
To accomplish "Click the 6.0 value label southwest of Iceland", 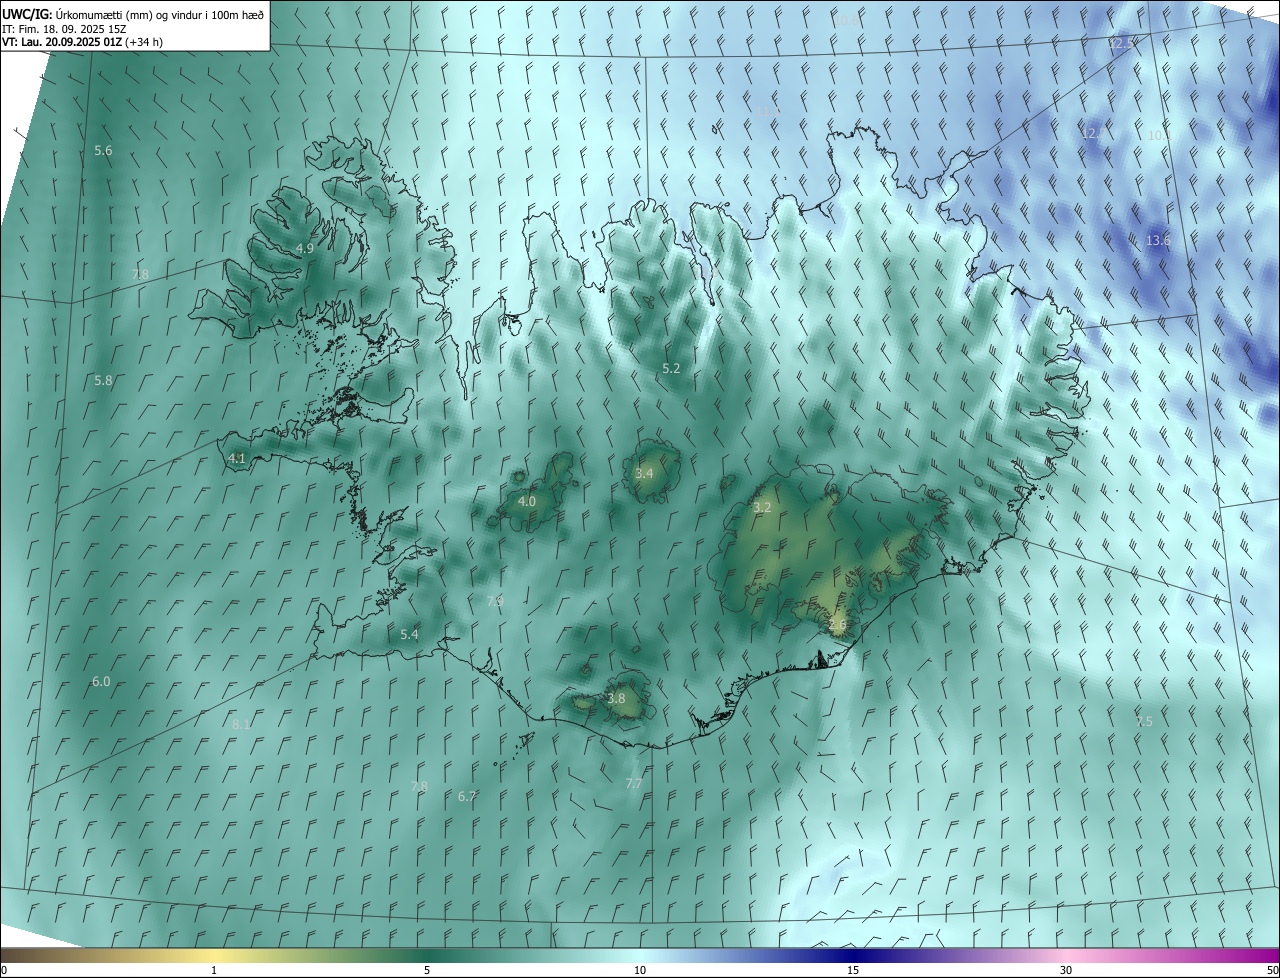I will 101,681.
